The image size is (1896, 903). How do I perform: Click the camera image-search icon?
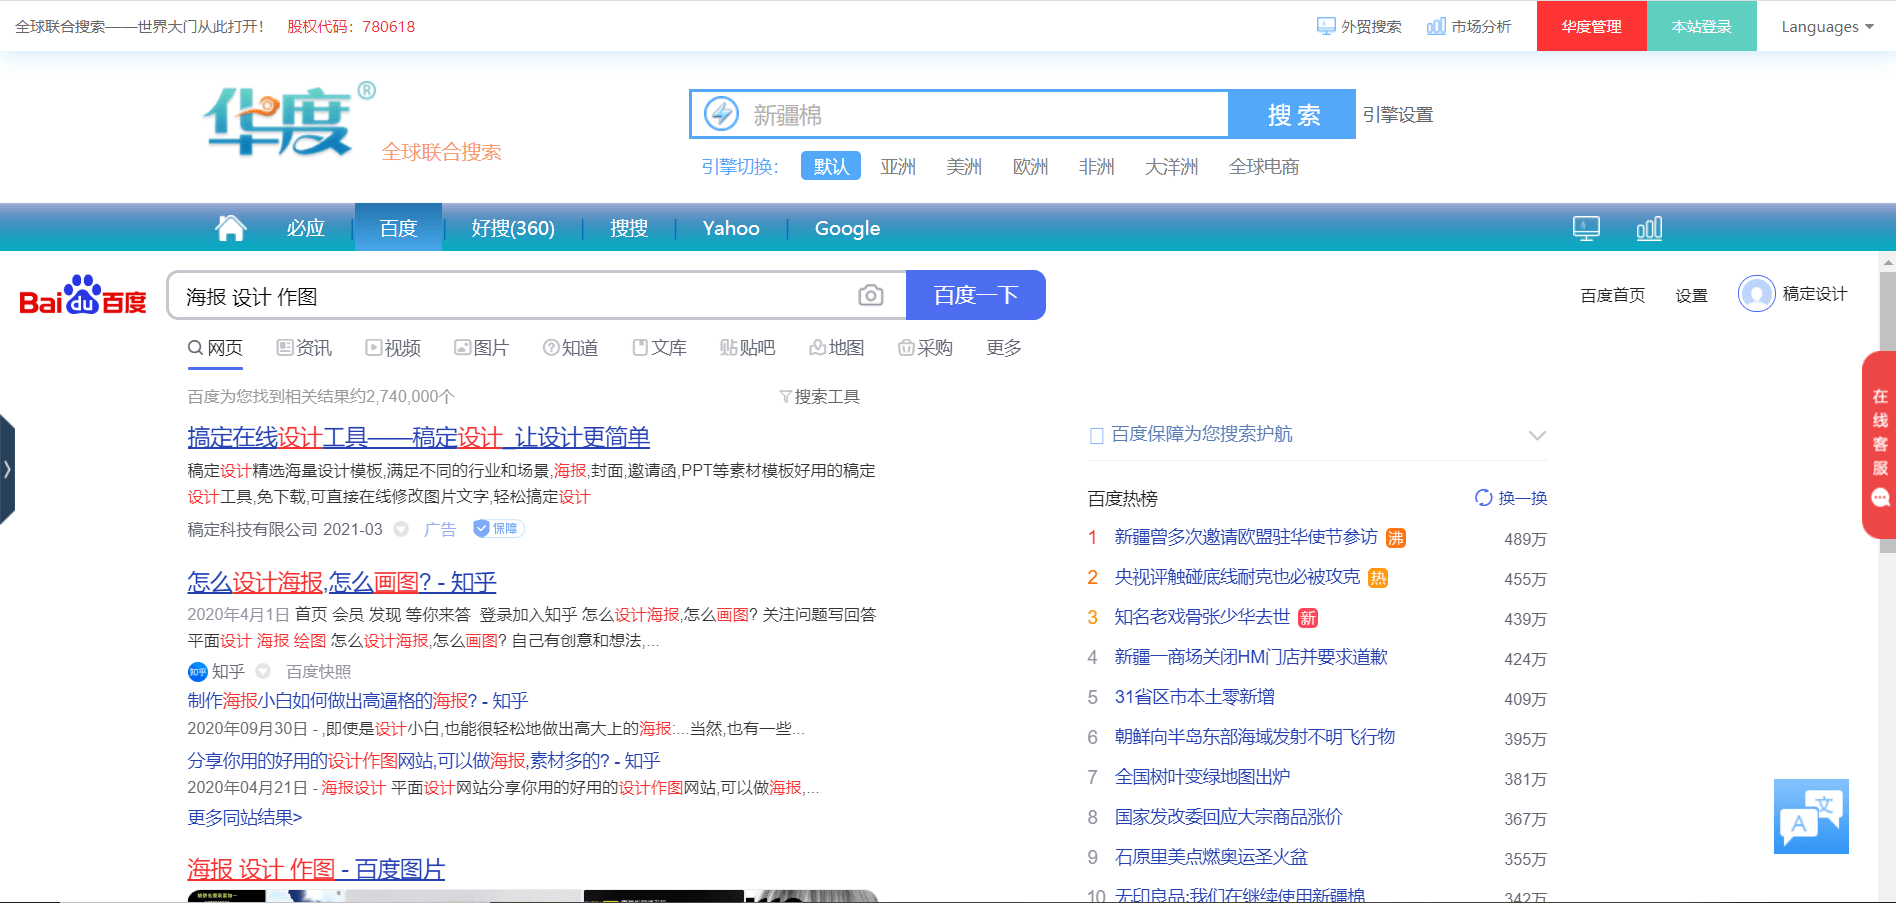(x=871, y=295)
